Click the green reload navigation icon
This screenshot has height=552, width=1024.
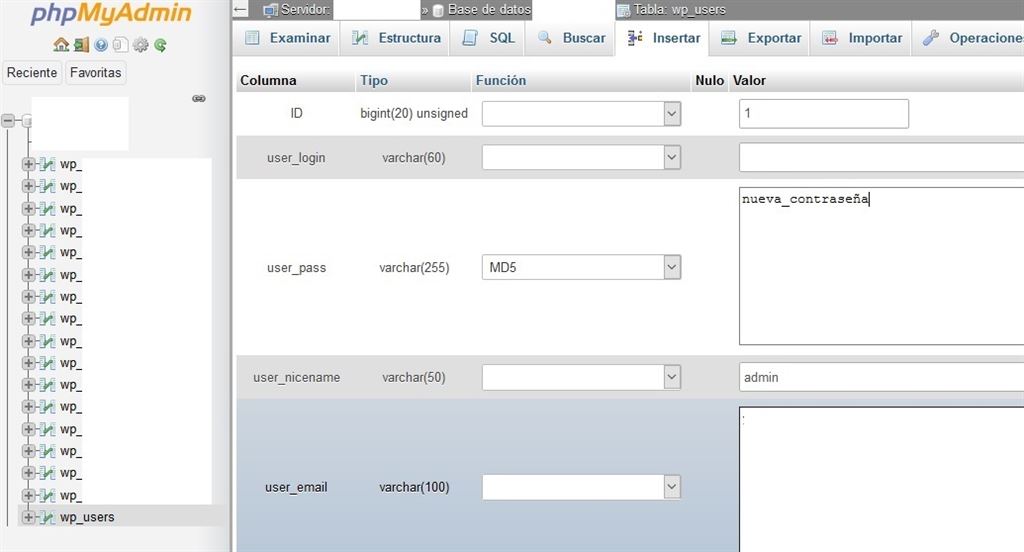[x=160, y=45]
